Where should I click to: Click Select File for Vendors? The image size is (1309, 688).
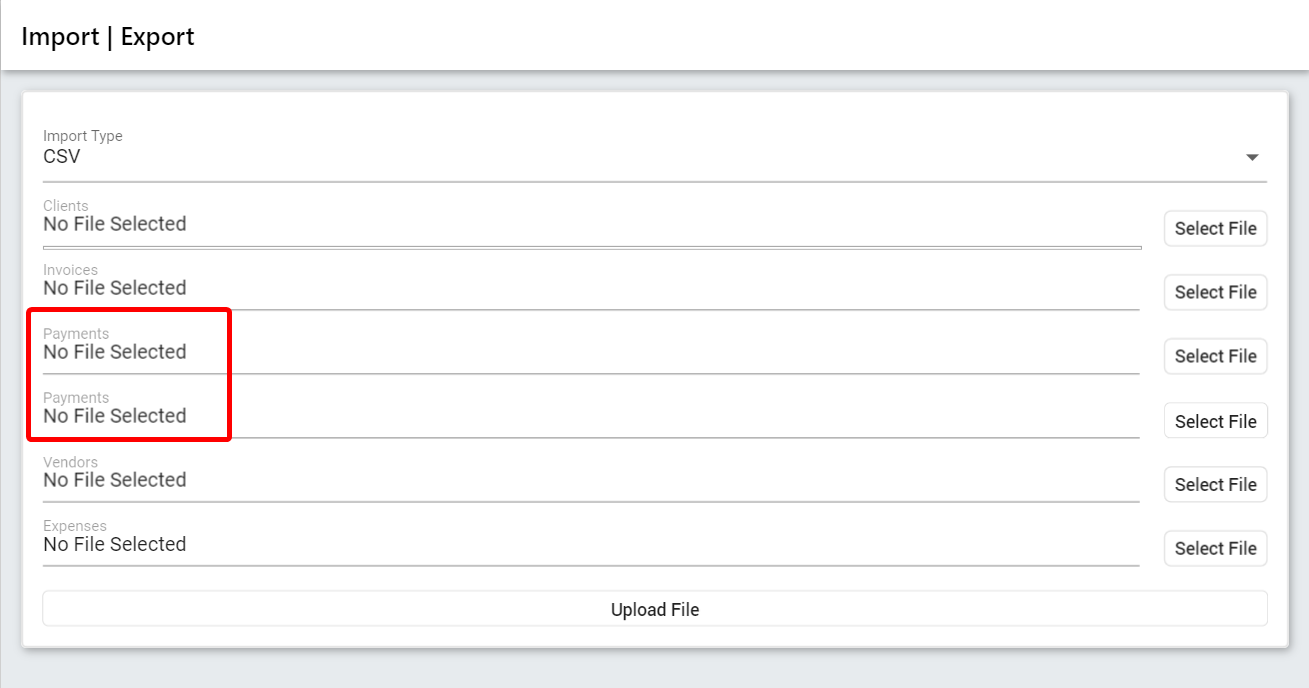point(1215,484)
